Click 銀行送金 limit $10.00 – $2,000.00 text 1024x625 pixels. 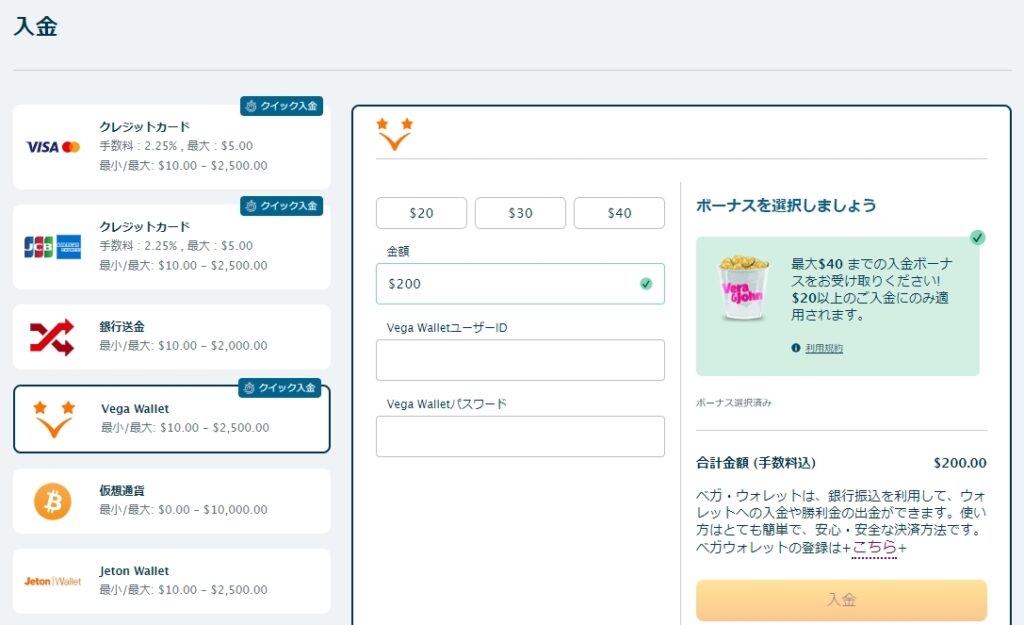[184, 345]
